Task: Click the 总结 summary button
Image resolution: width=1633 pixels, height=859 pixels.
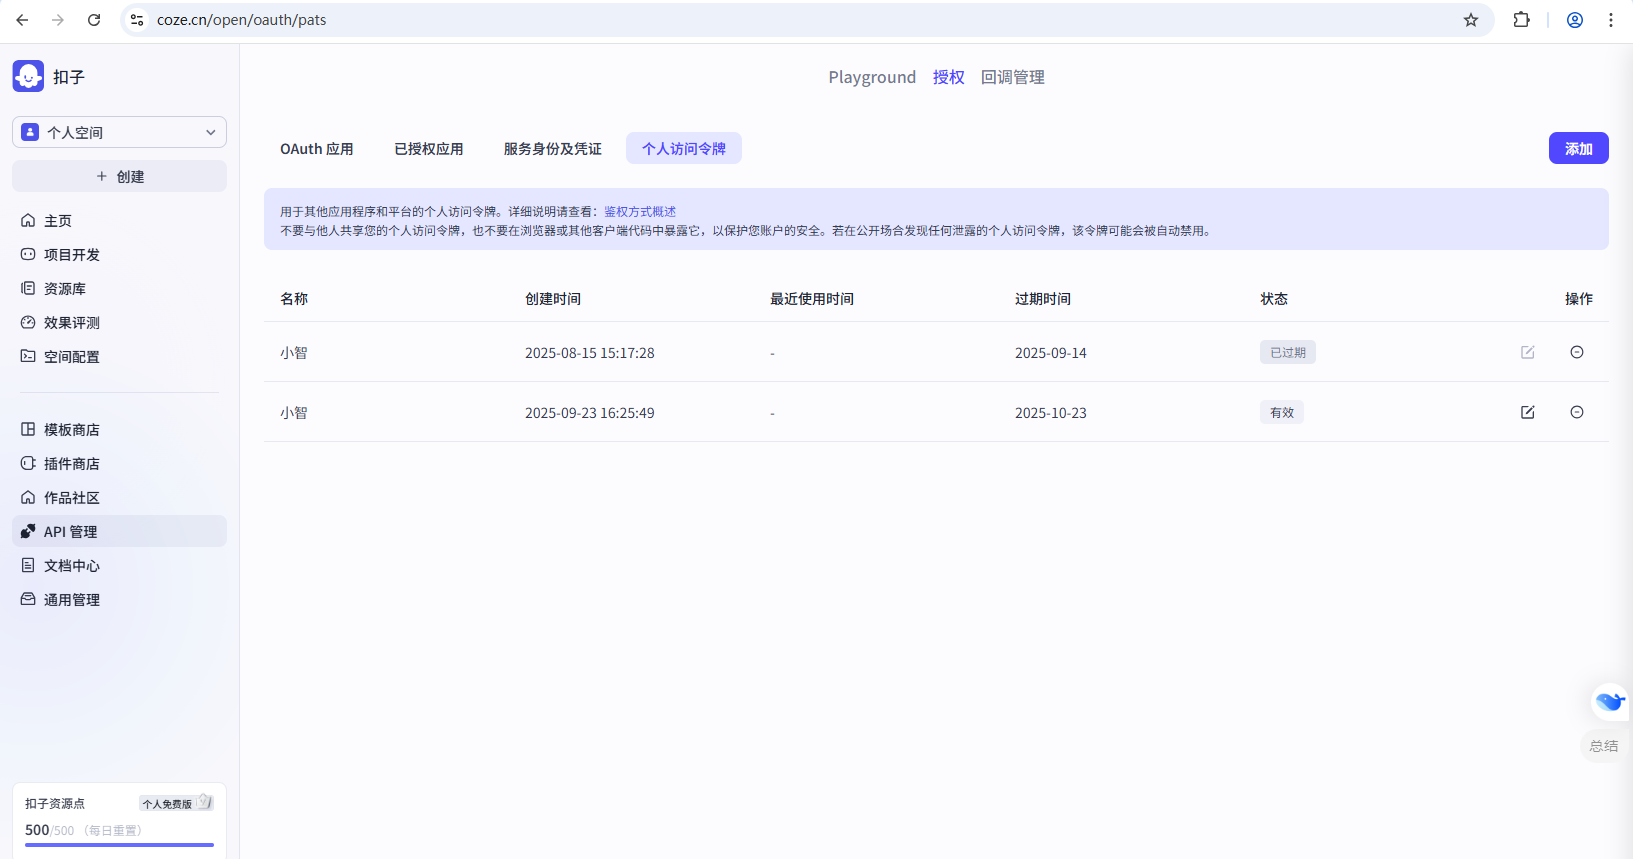Action: click(1604, 746)
